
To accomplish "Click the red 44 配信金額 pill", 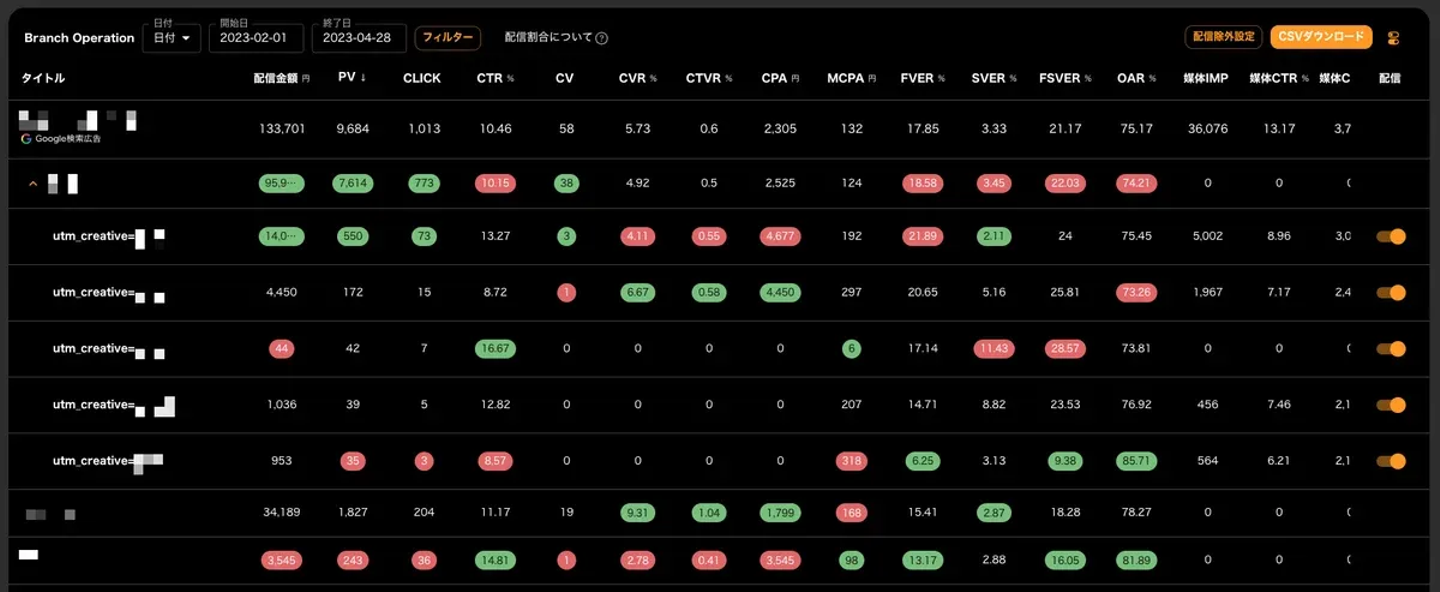I will pos(281,349).
